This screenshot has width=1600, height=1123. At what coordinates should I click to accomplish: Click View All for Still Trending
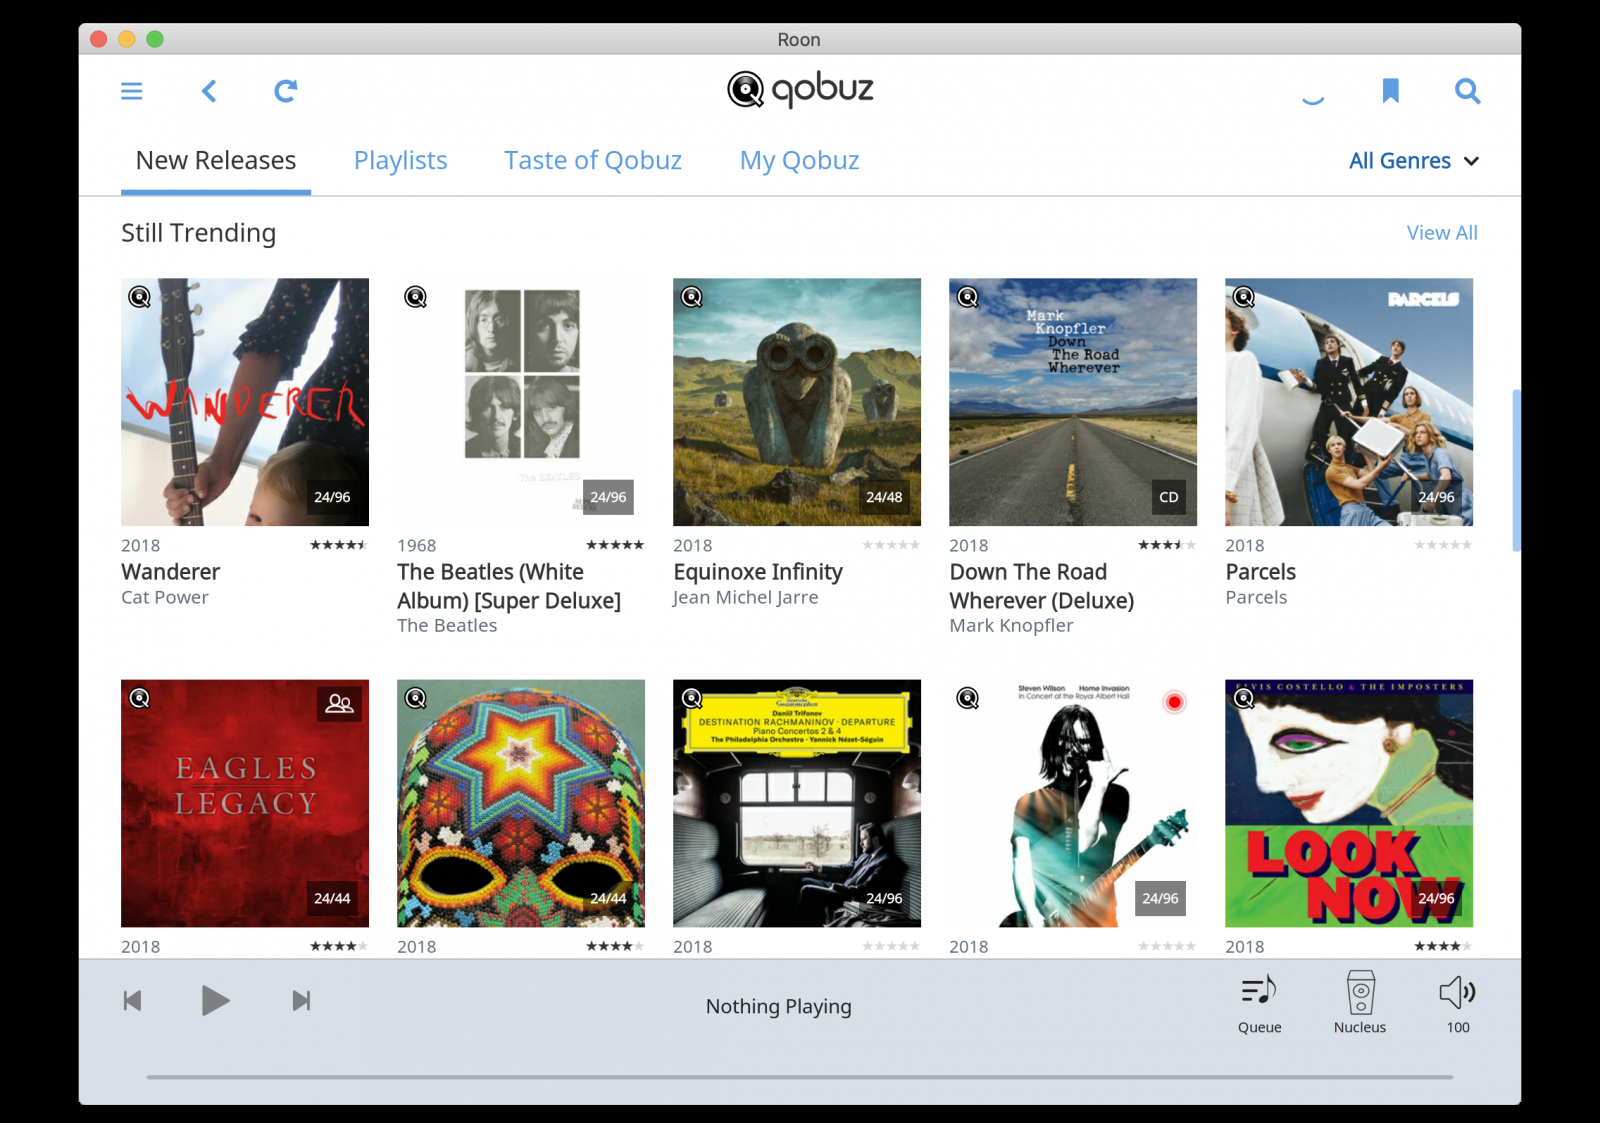[x=1442, y=233]
